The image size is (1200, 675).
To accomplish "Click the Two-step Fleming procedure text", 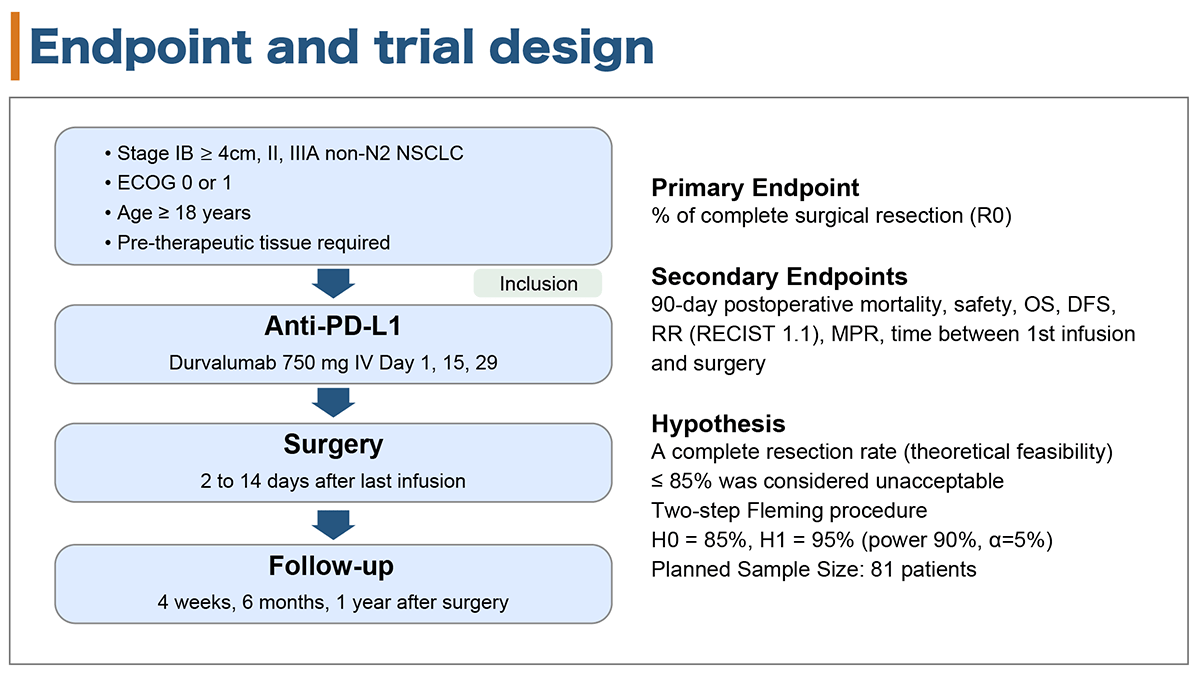I will 789,511.
